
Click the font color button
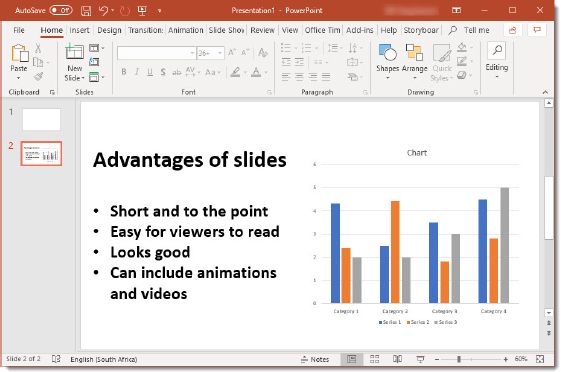(x=256, y=72)
